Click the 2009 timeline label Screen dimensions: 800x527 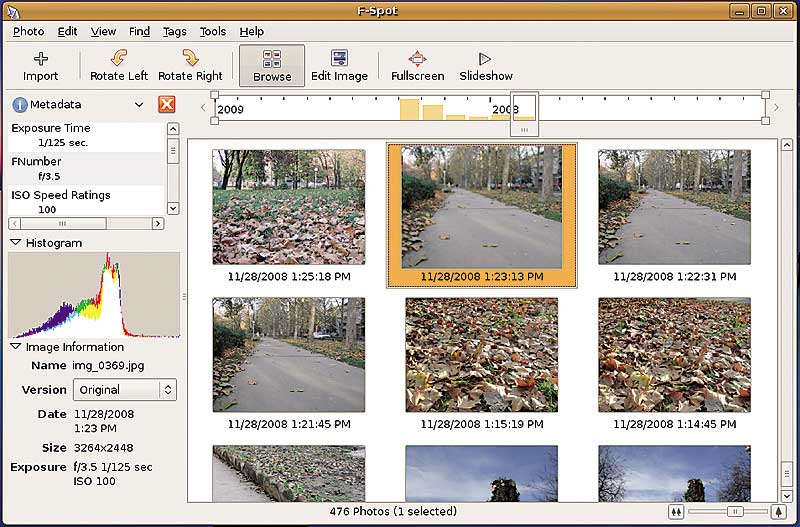click(231, 109)
